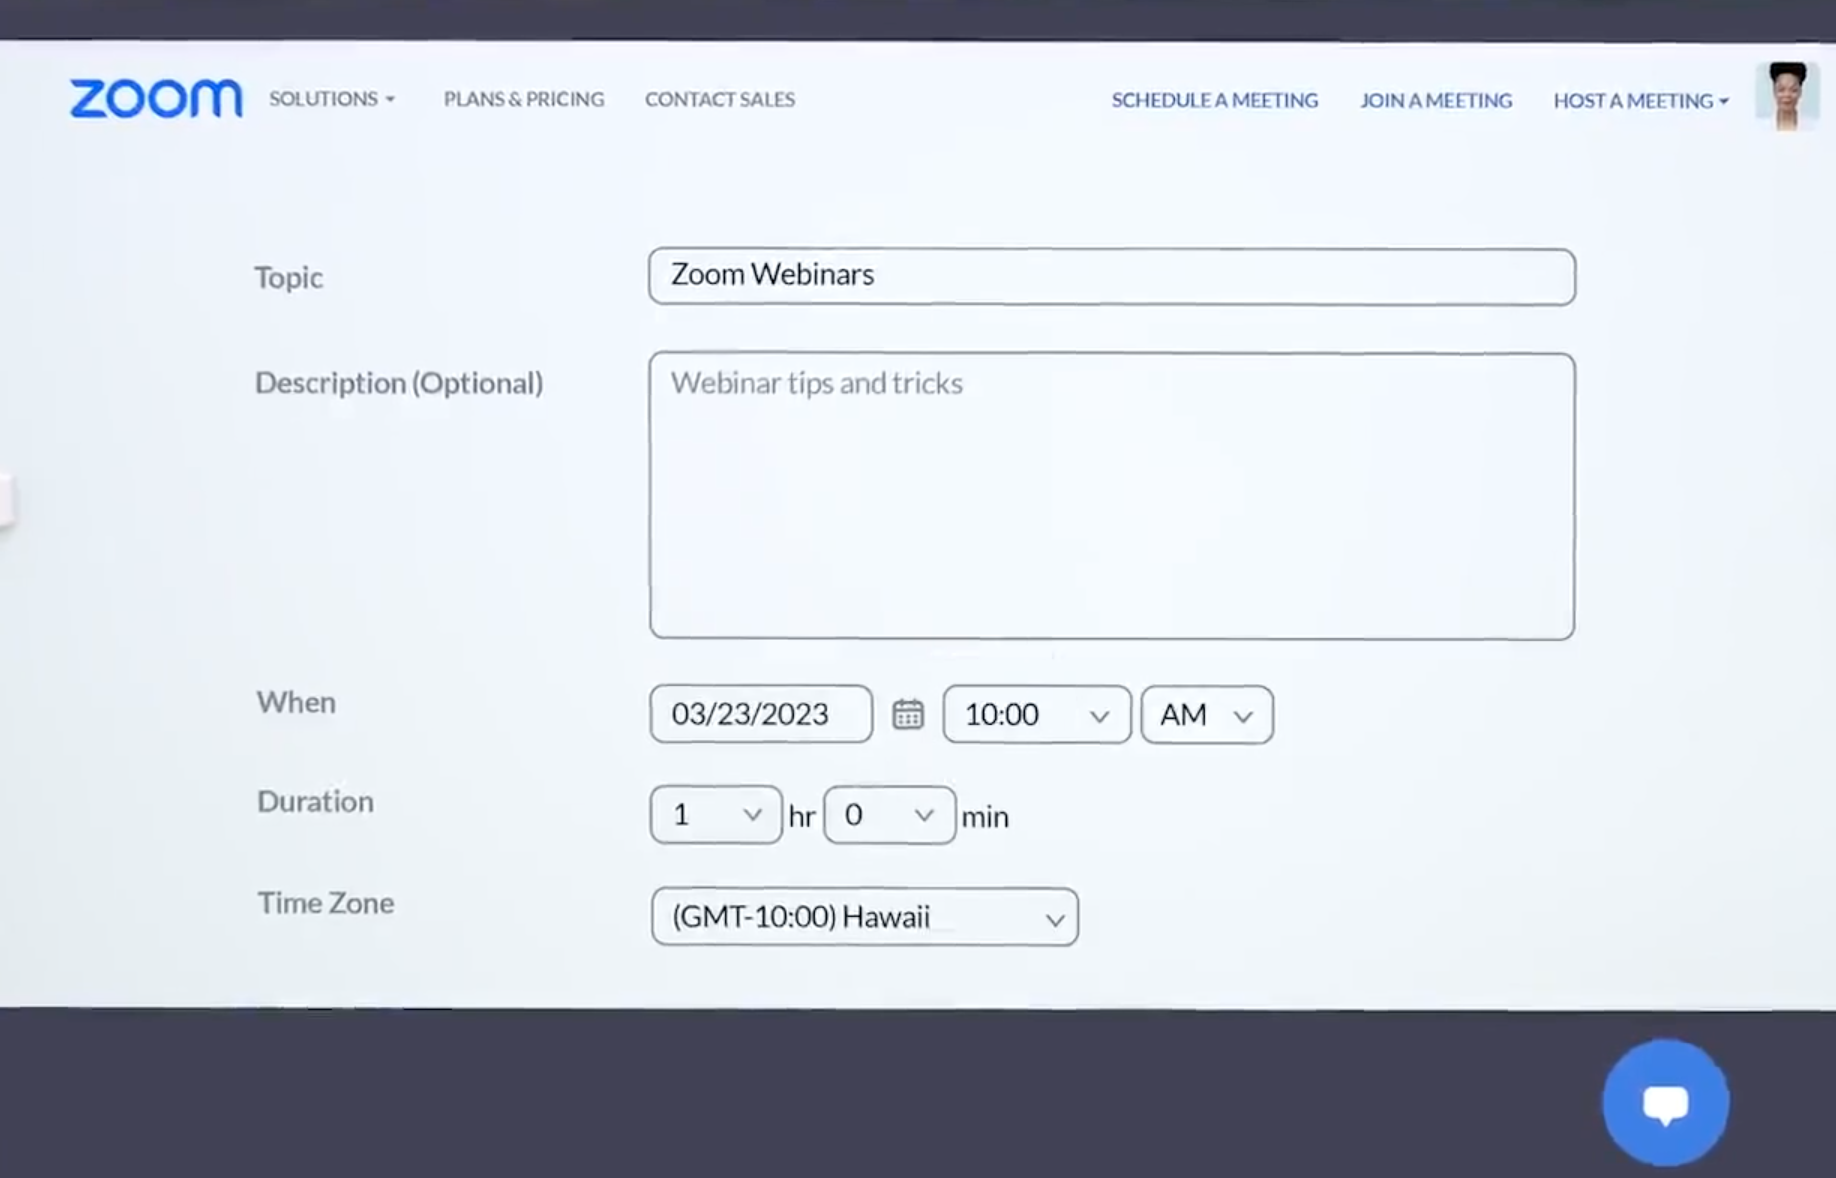The width and height of the screenshot is (1836, 1178).
Task: Click the Zoom Webinars topic input field
Action: [x=1110, y=276]
